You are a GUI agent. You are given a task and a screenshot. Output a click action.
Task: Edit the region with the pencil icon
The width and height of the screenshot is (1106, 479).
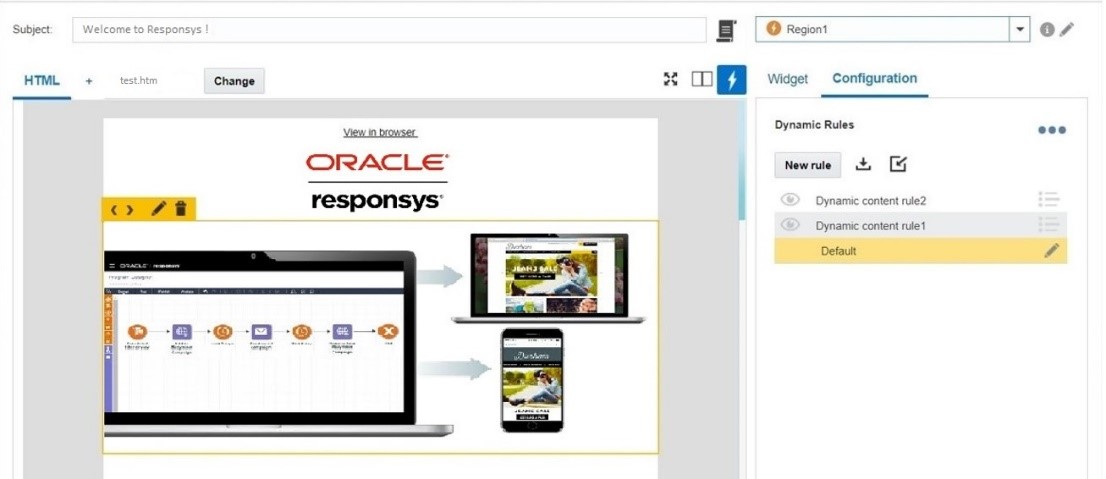point(1067,29)
